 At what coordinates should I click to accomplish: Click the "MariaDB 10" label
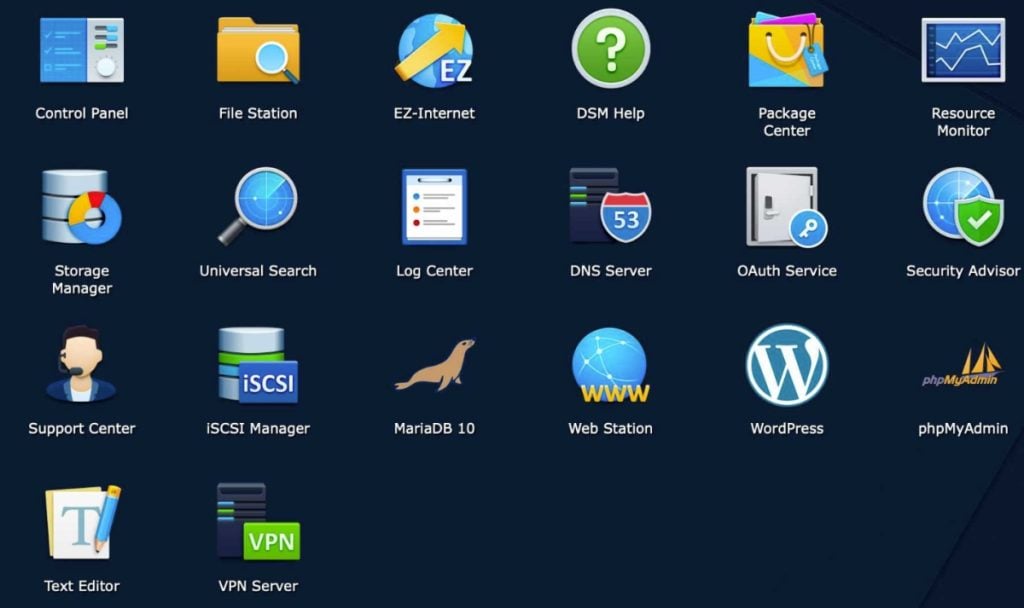[434, 428]
